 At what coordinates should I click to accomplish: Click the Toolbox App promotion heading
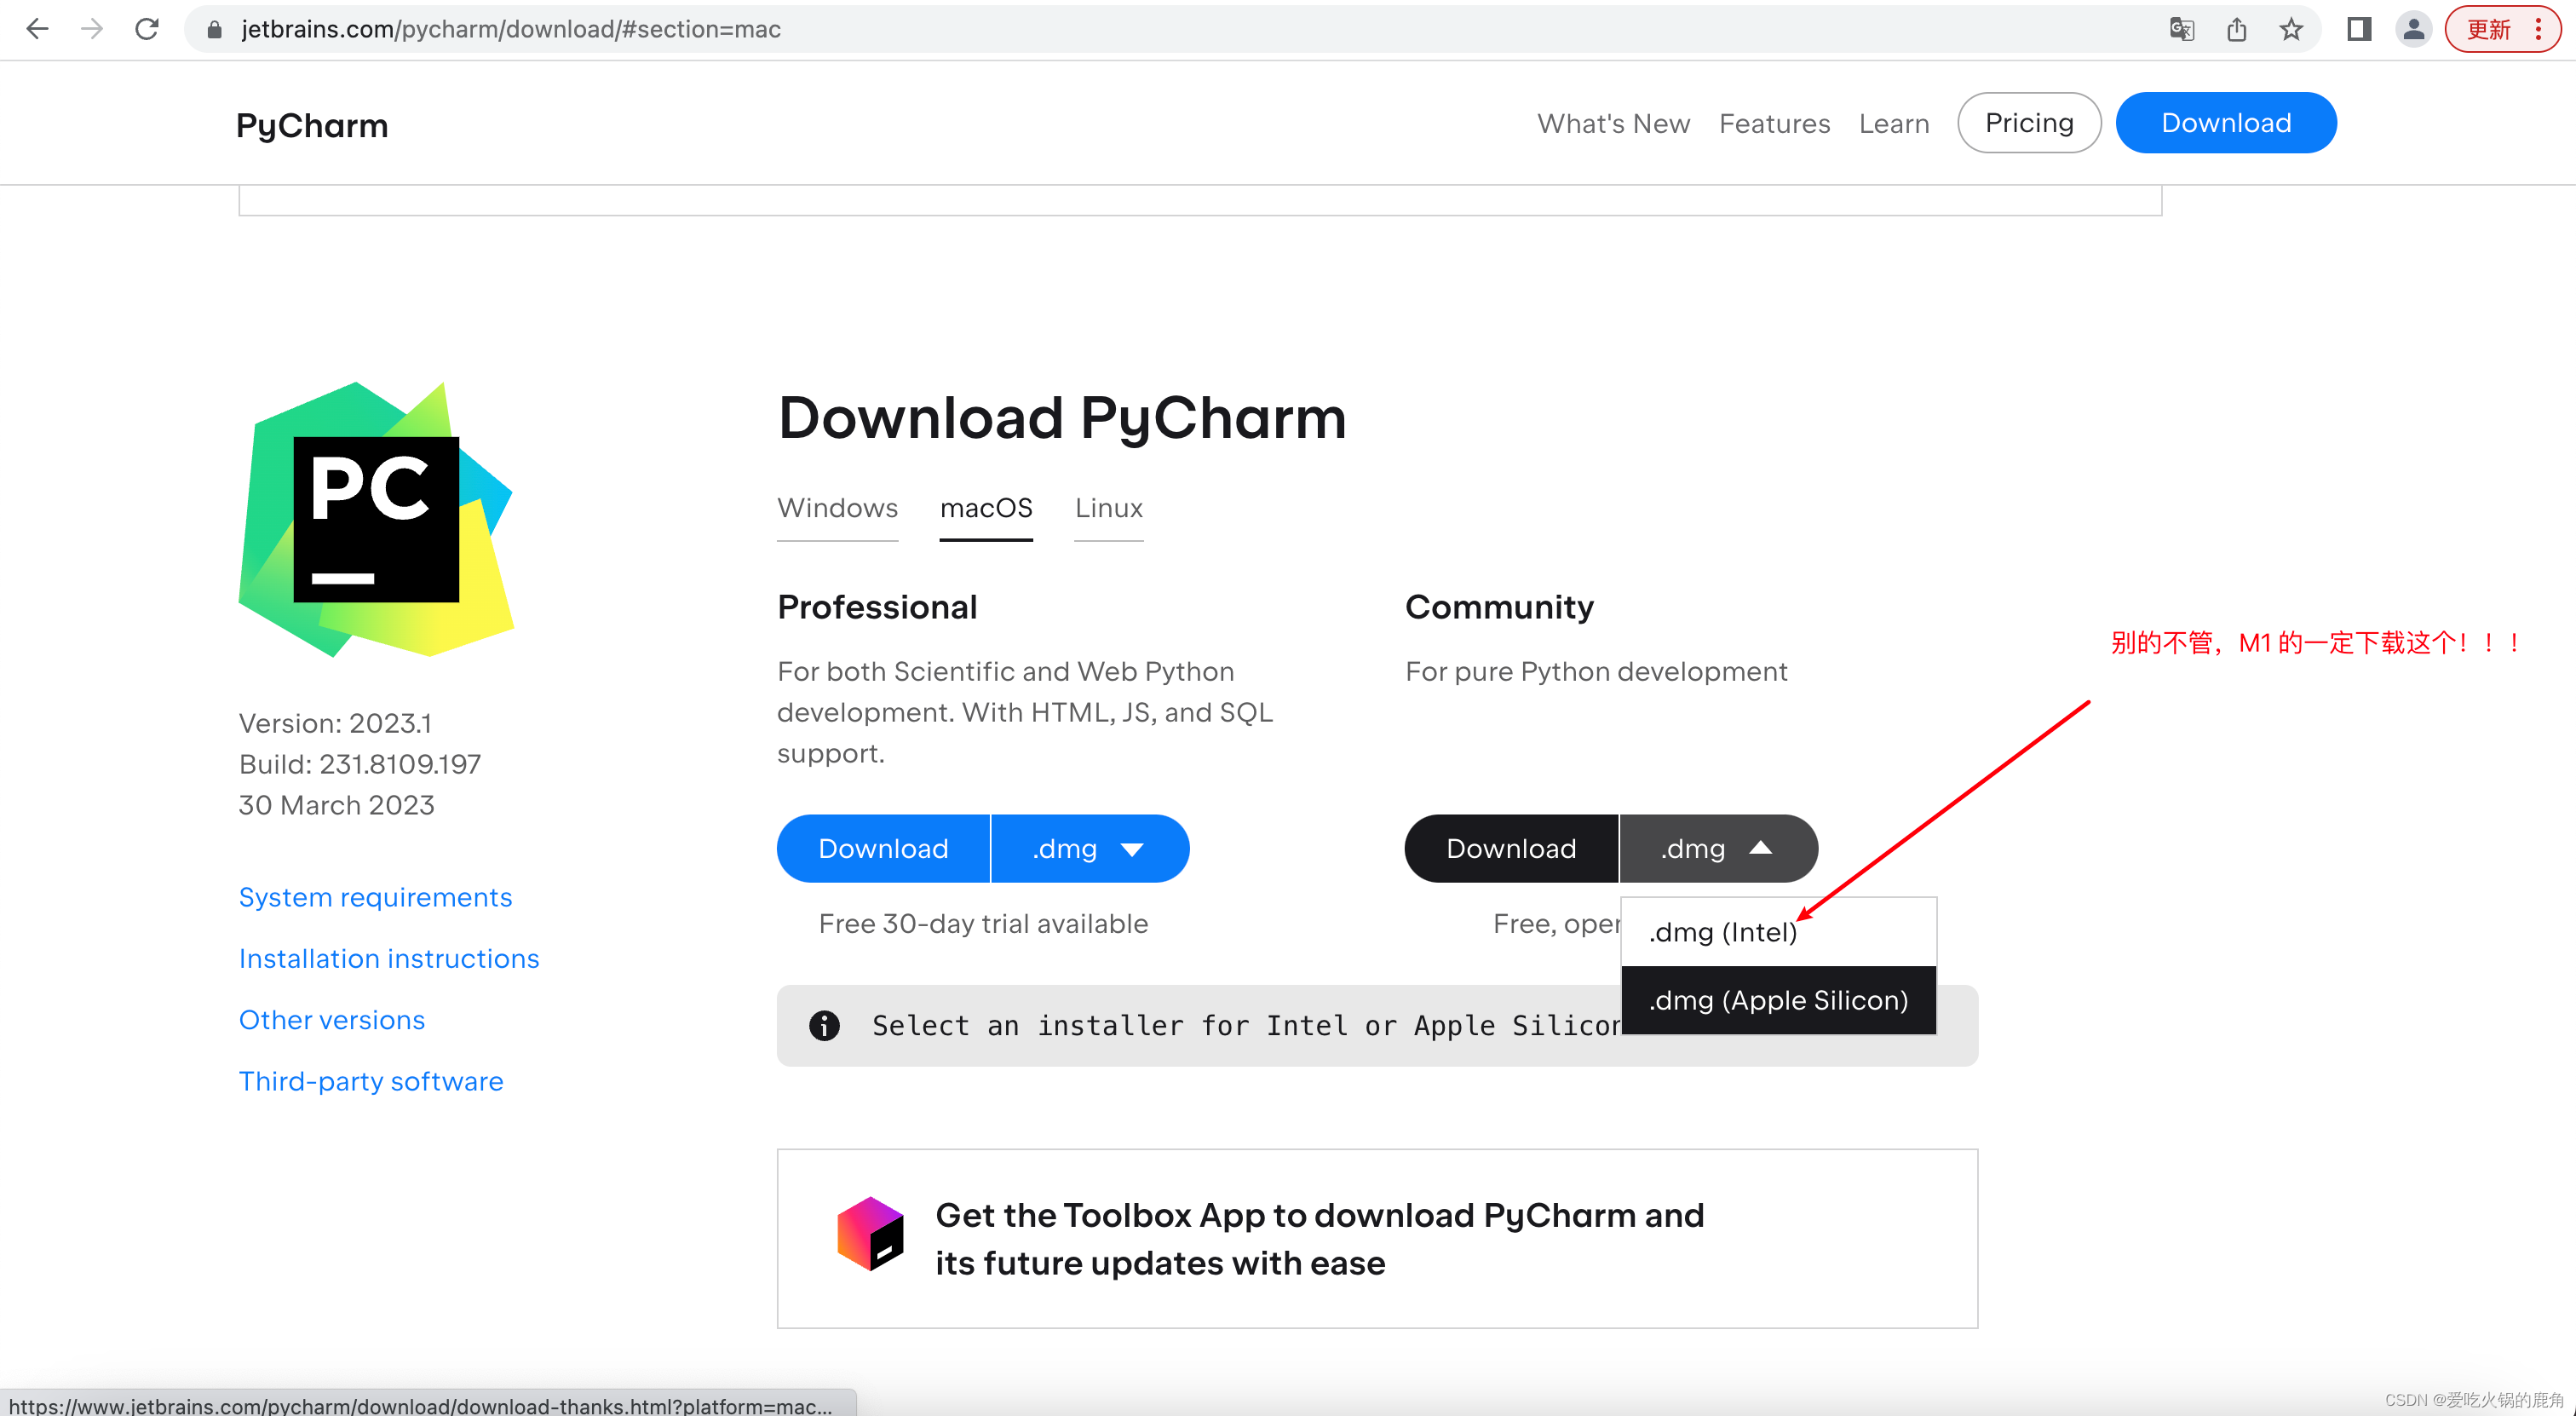1319,1239
